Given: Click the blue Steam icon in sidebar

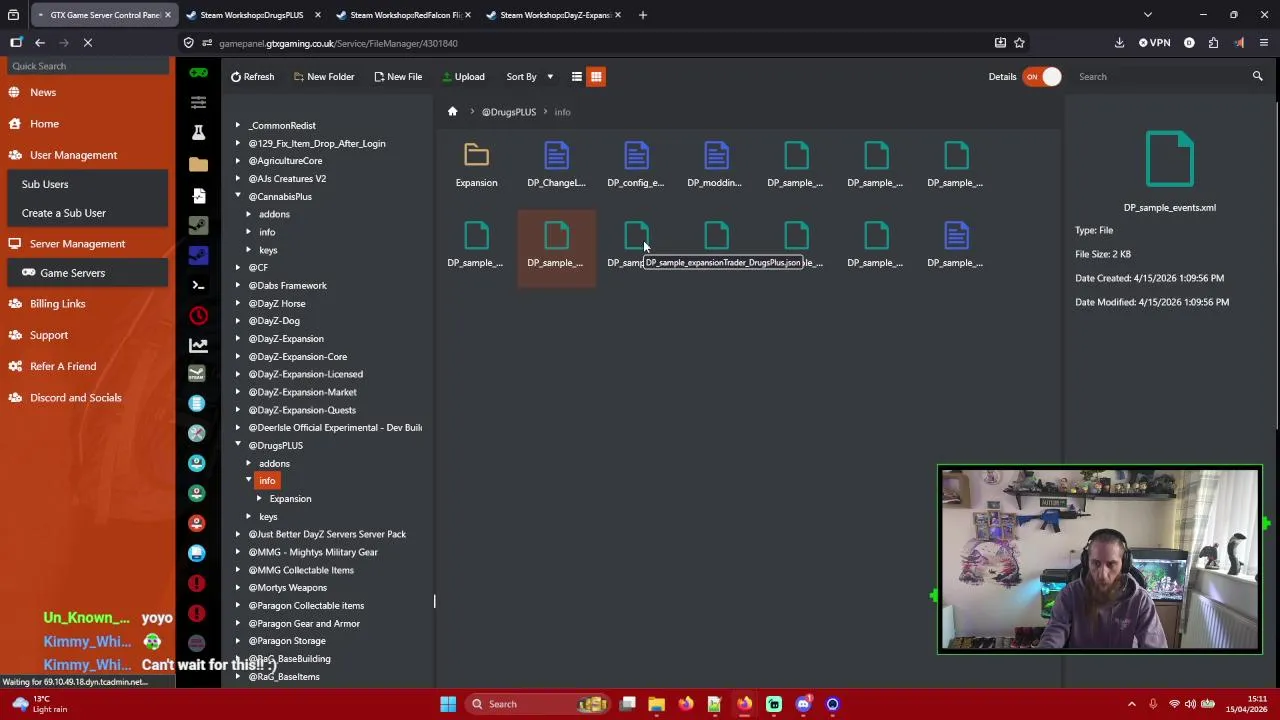Looking at the screenshot, I should (198, 255).
